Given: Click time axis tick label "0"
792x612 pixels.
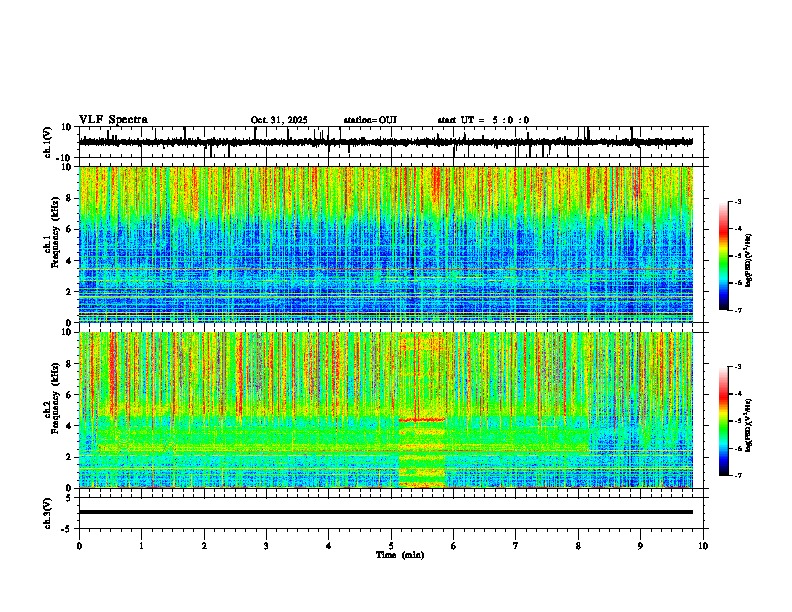Looking at the screenshot, I should pyautogui.click(x=79, y=546).
